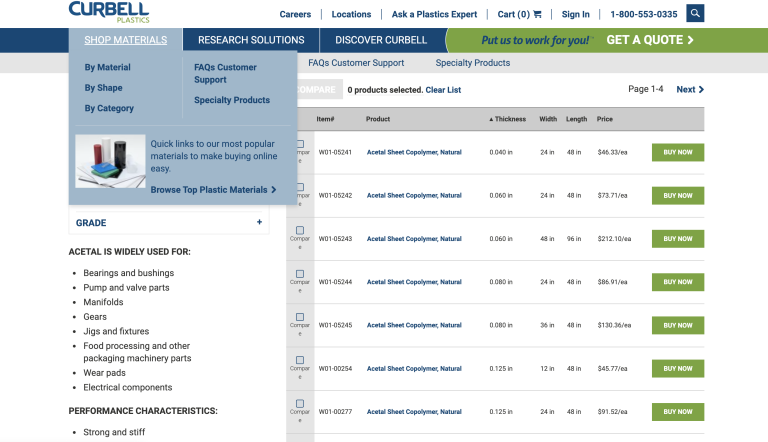This screenshot has width=768, height=442.
Task: Click the Compare button
Action: pyautogui.click(x=318, y=90)
